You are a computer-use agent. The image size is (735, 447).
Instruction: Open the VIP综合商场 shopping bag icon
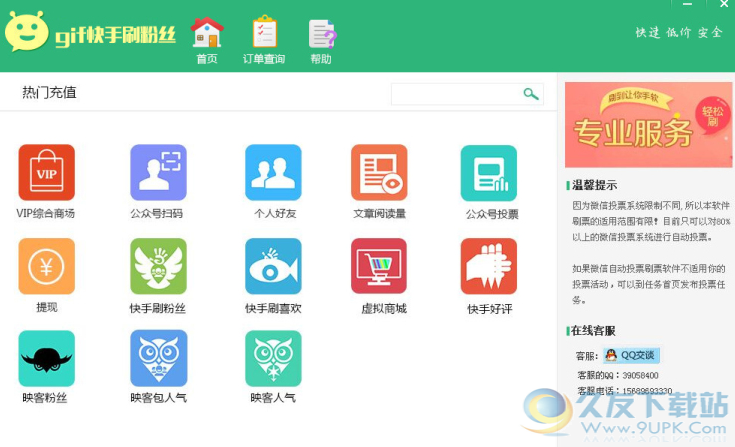tap(46, 172)
